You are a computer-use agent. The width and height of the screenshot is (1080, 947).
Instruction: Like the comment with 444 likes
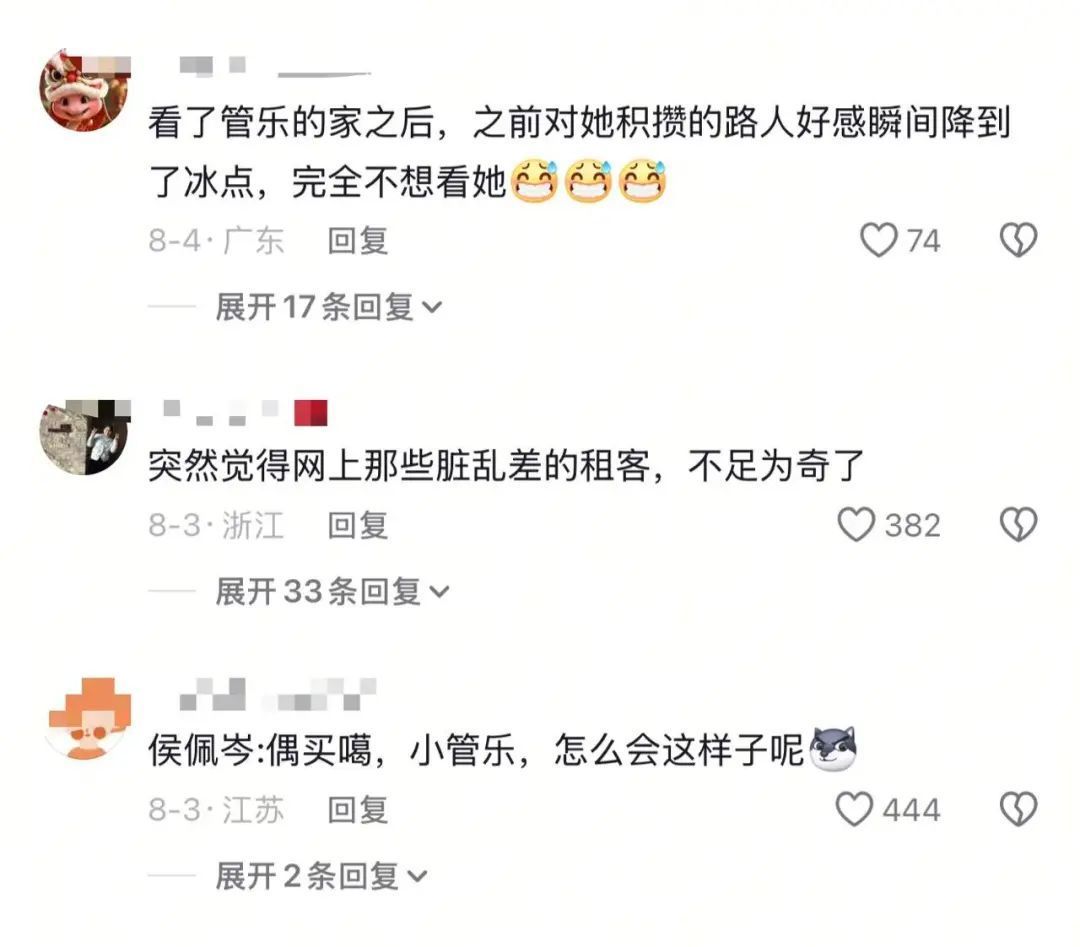854,809
